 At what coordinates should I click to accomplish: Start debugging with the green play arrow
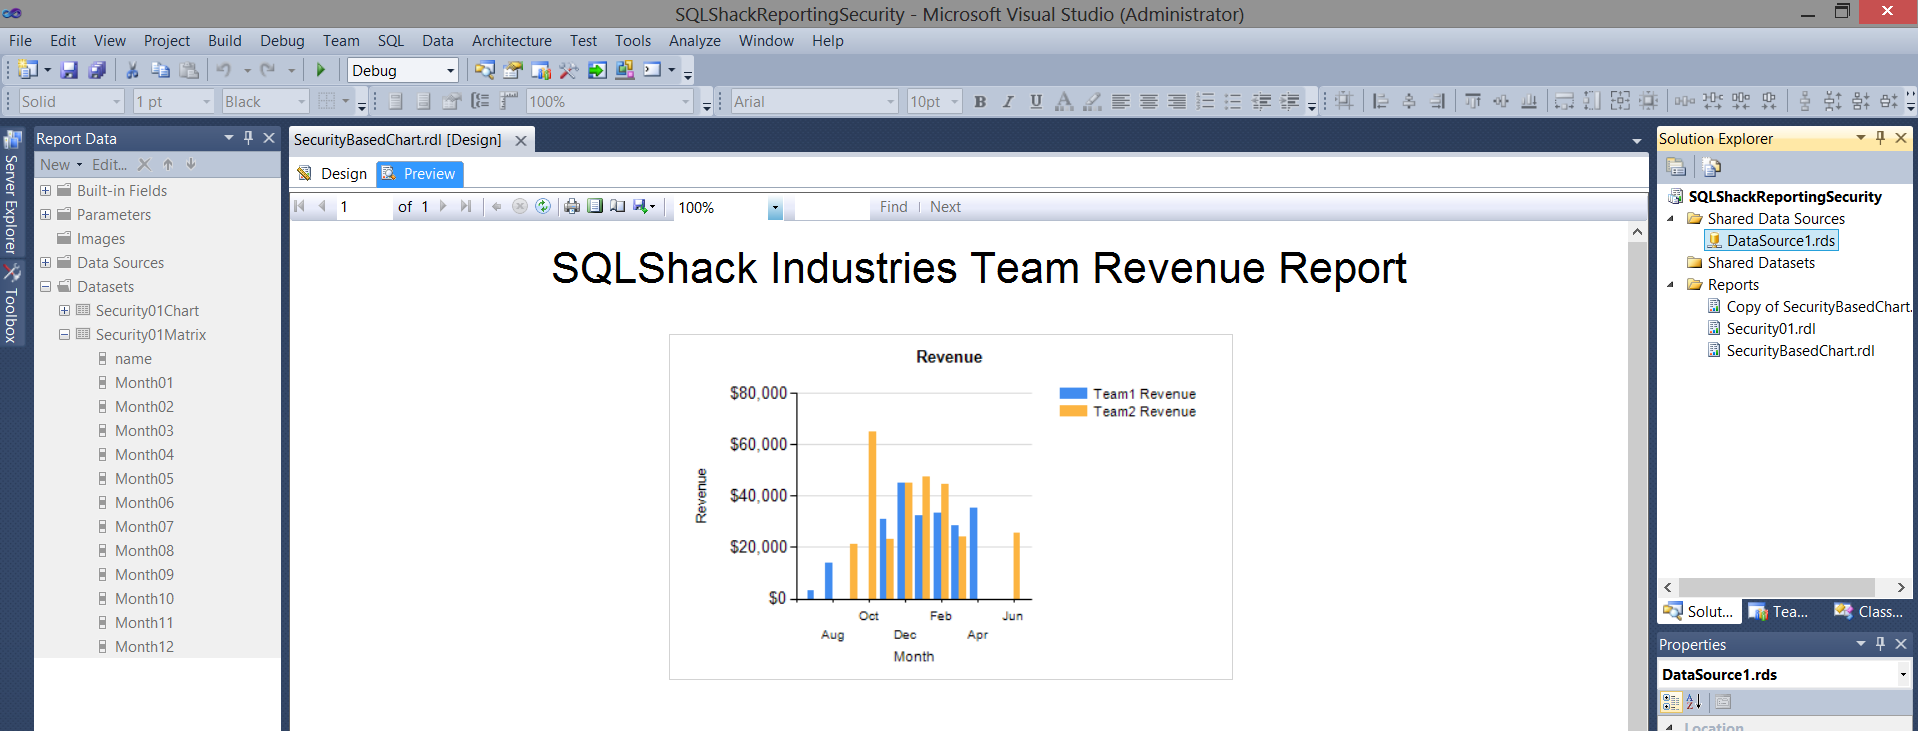[321, 70]
